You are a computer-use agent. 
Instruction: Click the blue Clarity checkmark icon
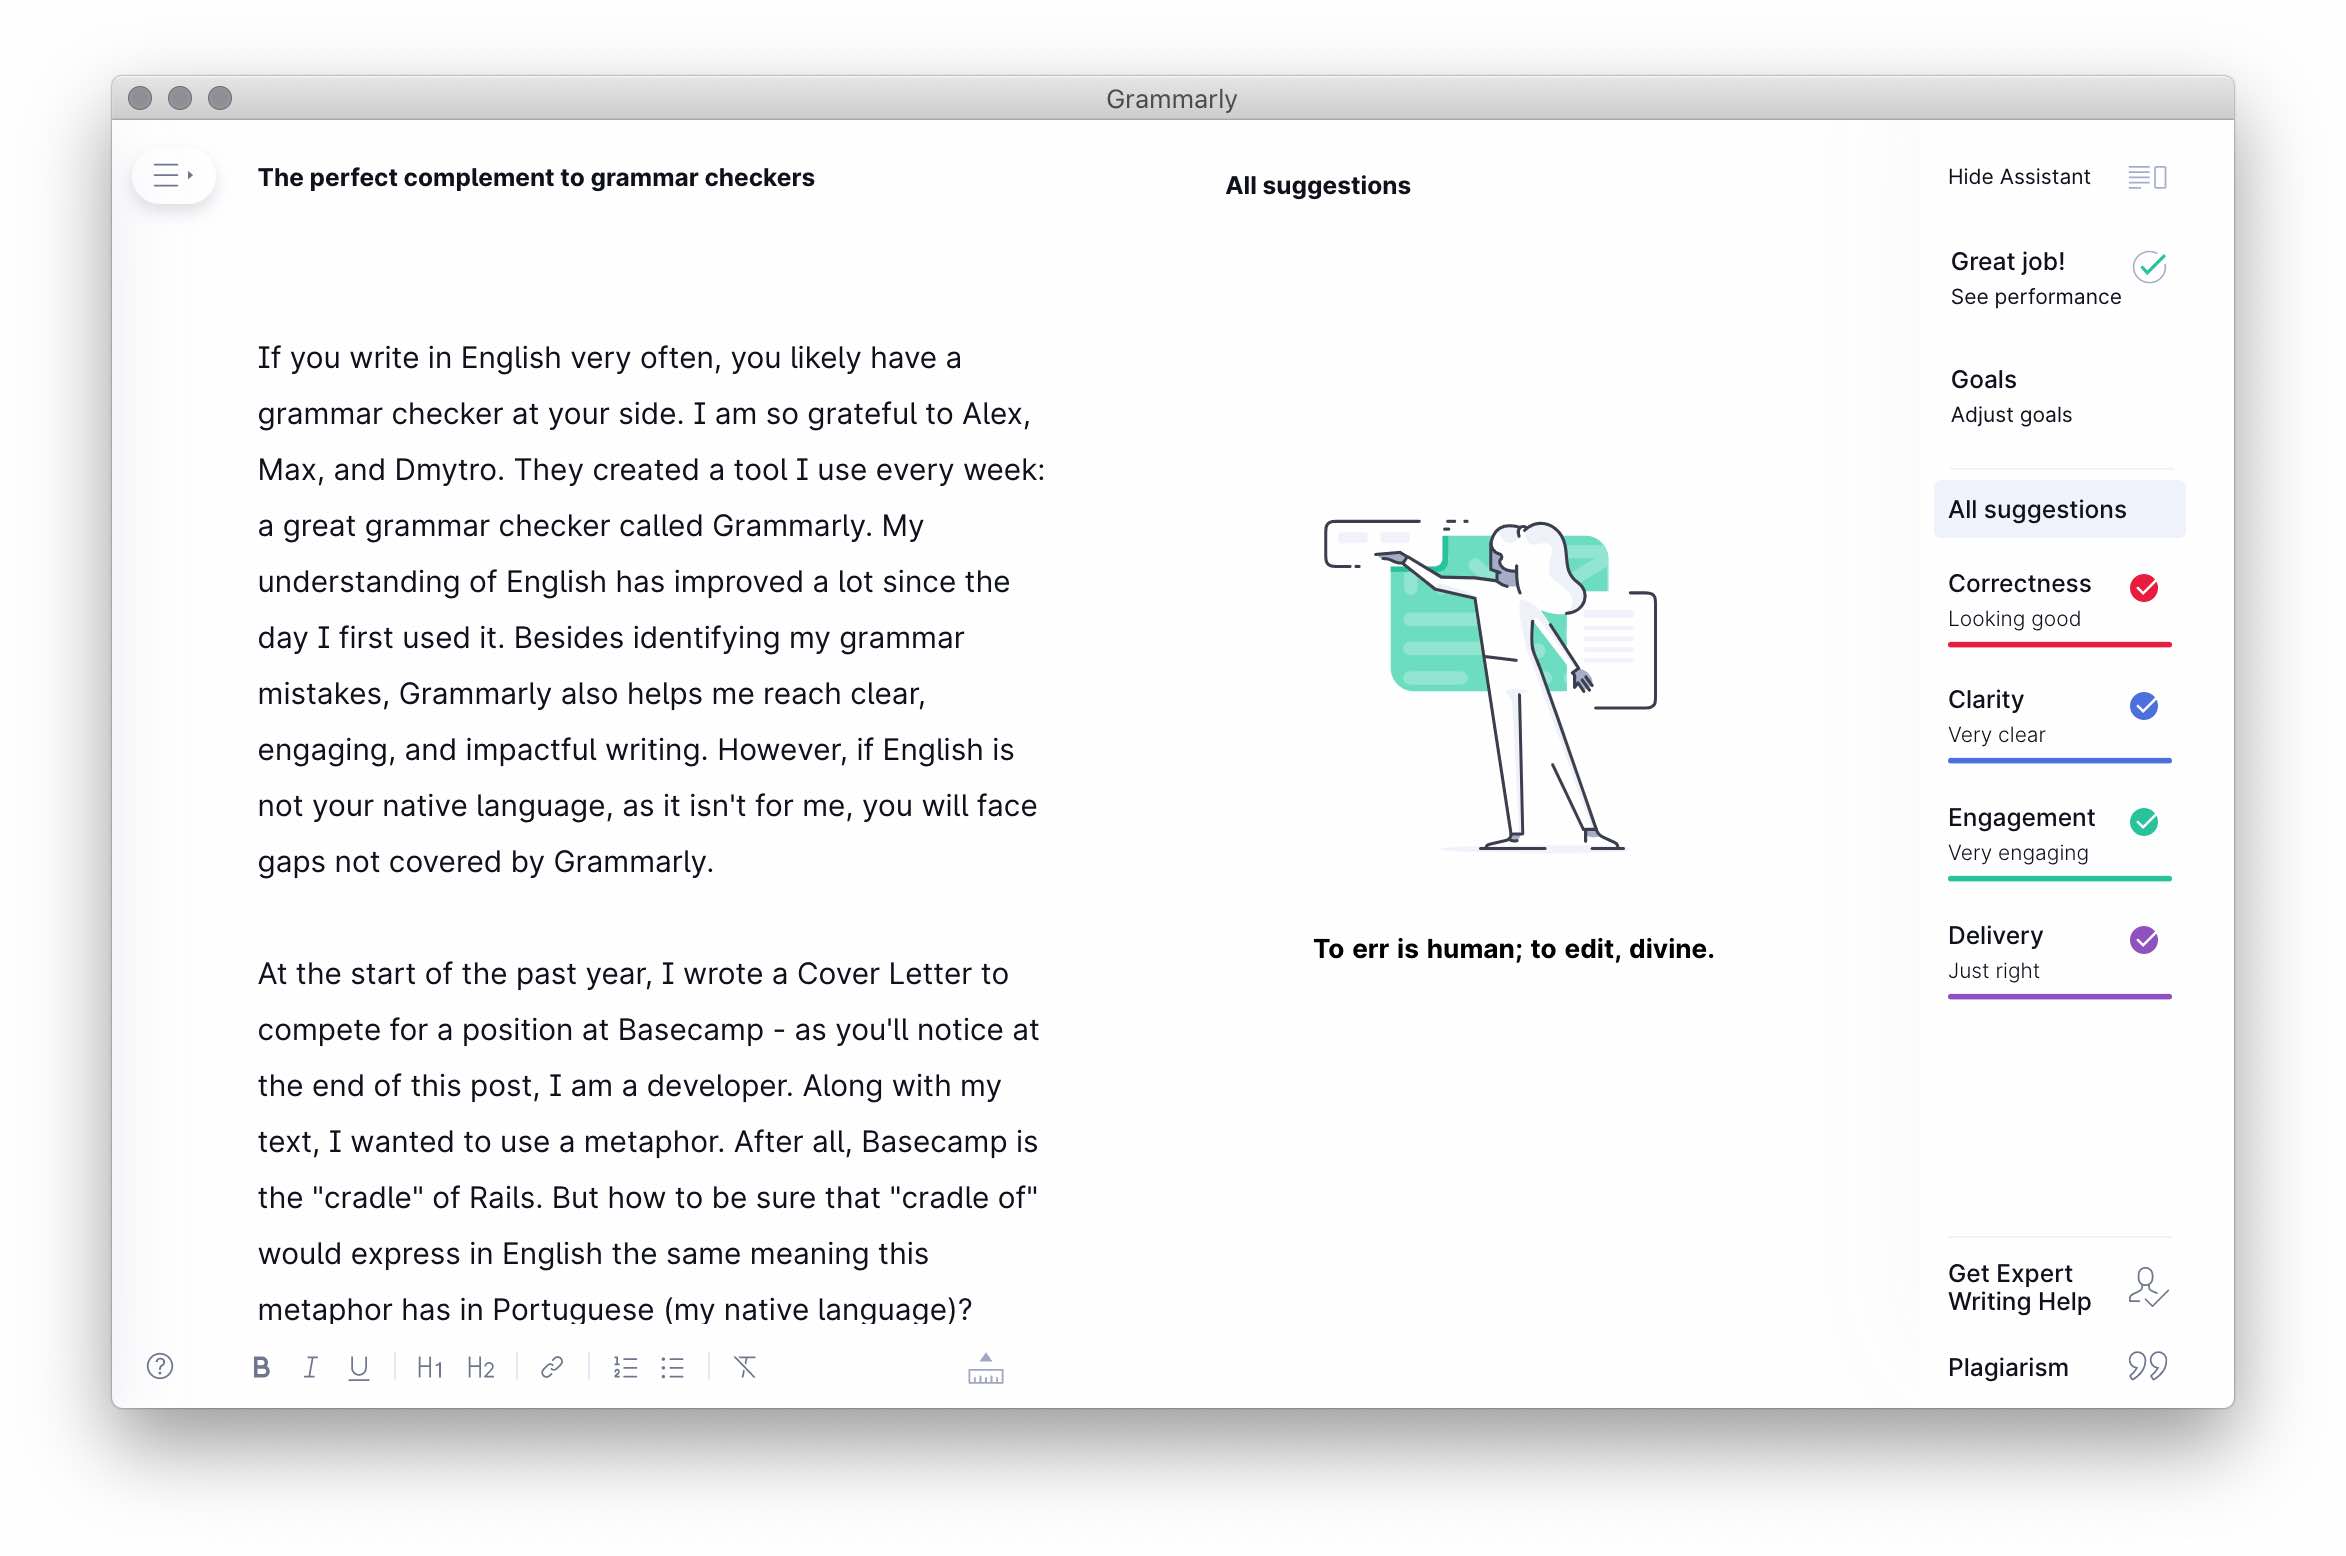2143,706
